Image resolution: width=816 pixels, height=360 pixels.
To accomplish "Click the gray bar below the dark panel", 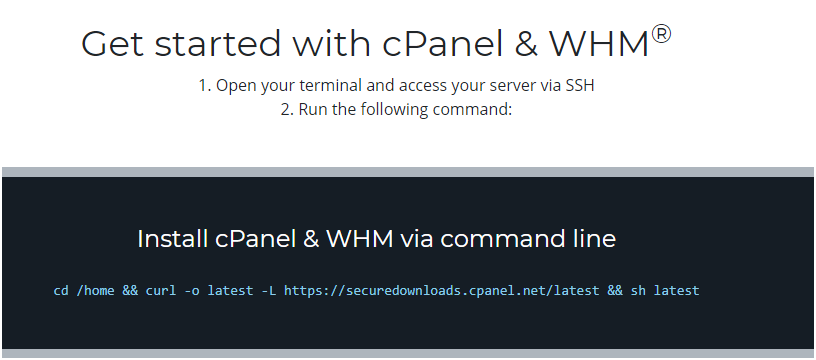I will click(x=408, y=353).
